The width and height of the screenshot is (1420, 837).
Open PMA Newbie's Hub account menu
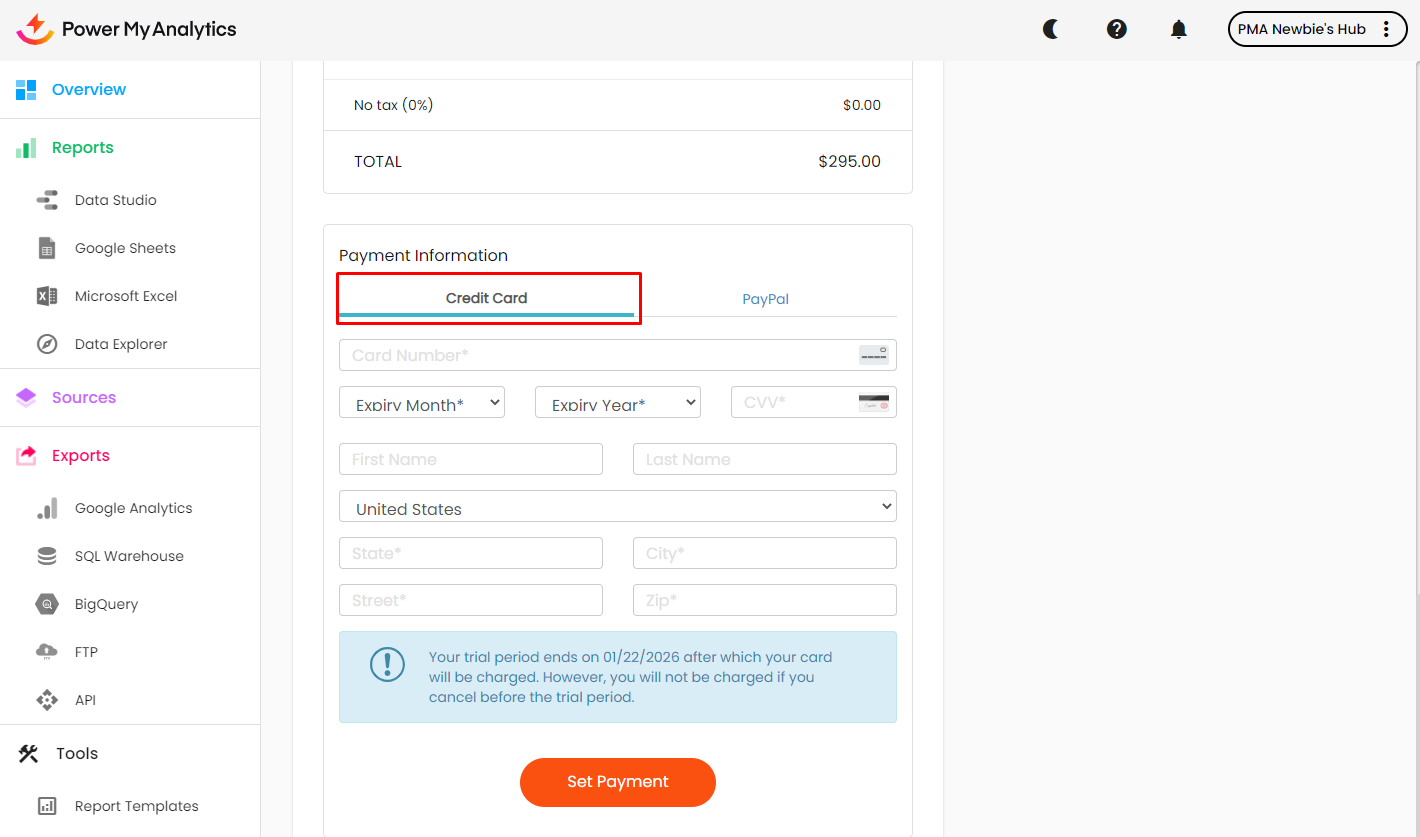click(x=1316, y=29)
